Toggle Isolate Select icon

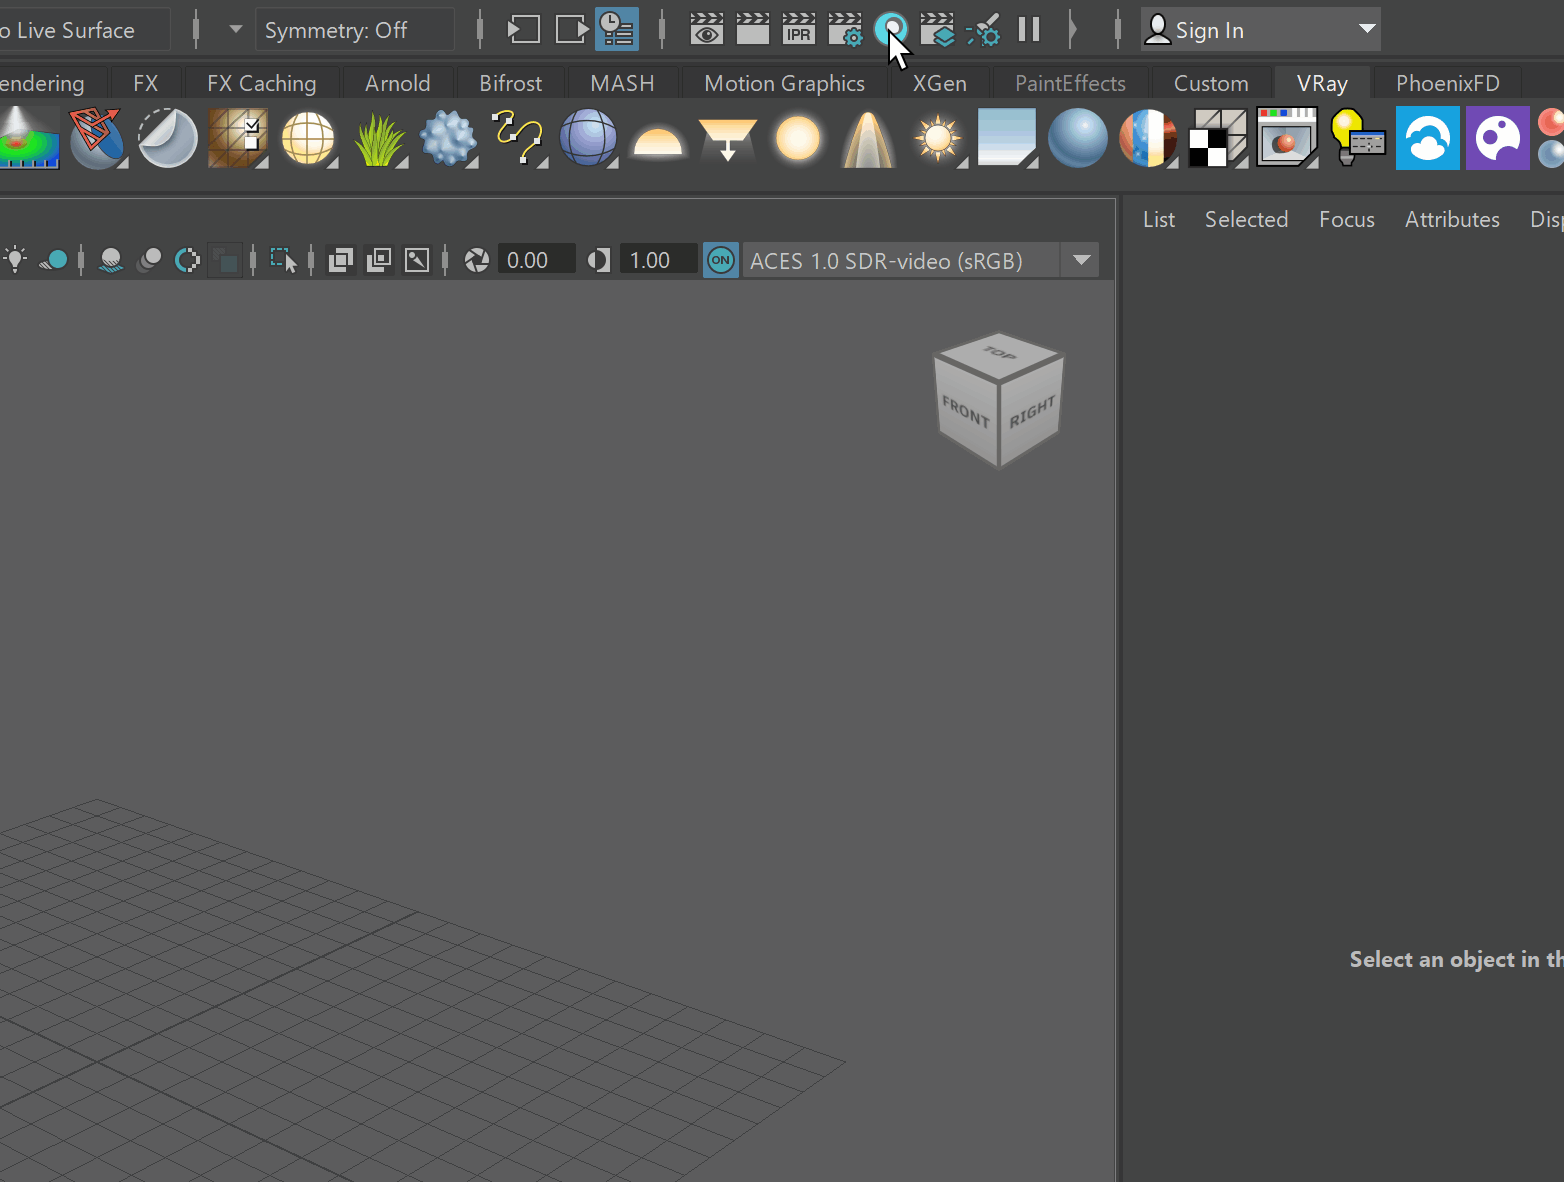(284, 260)
